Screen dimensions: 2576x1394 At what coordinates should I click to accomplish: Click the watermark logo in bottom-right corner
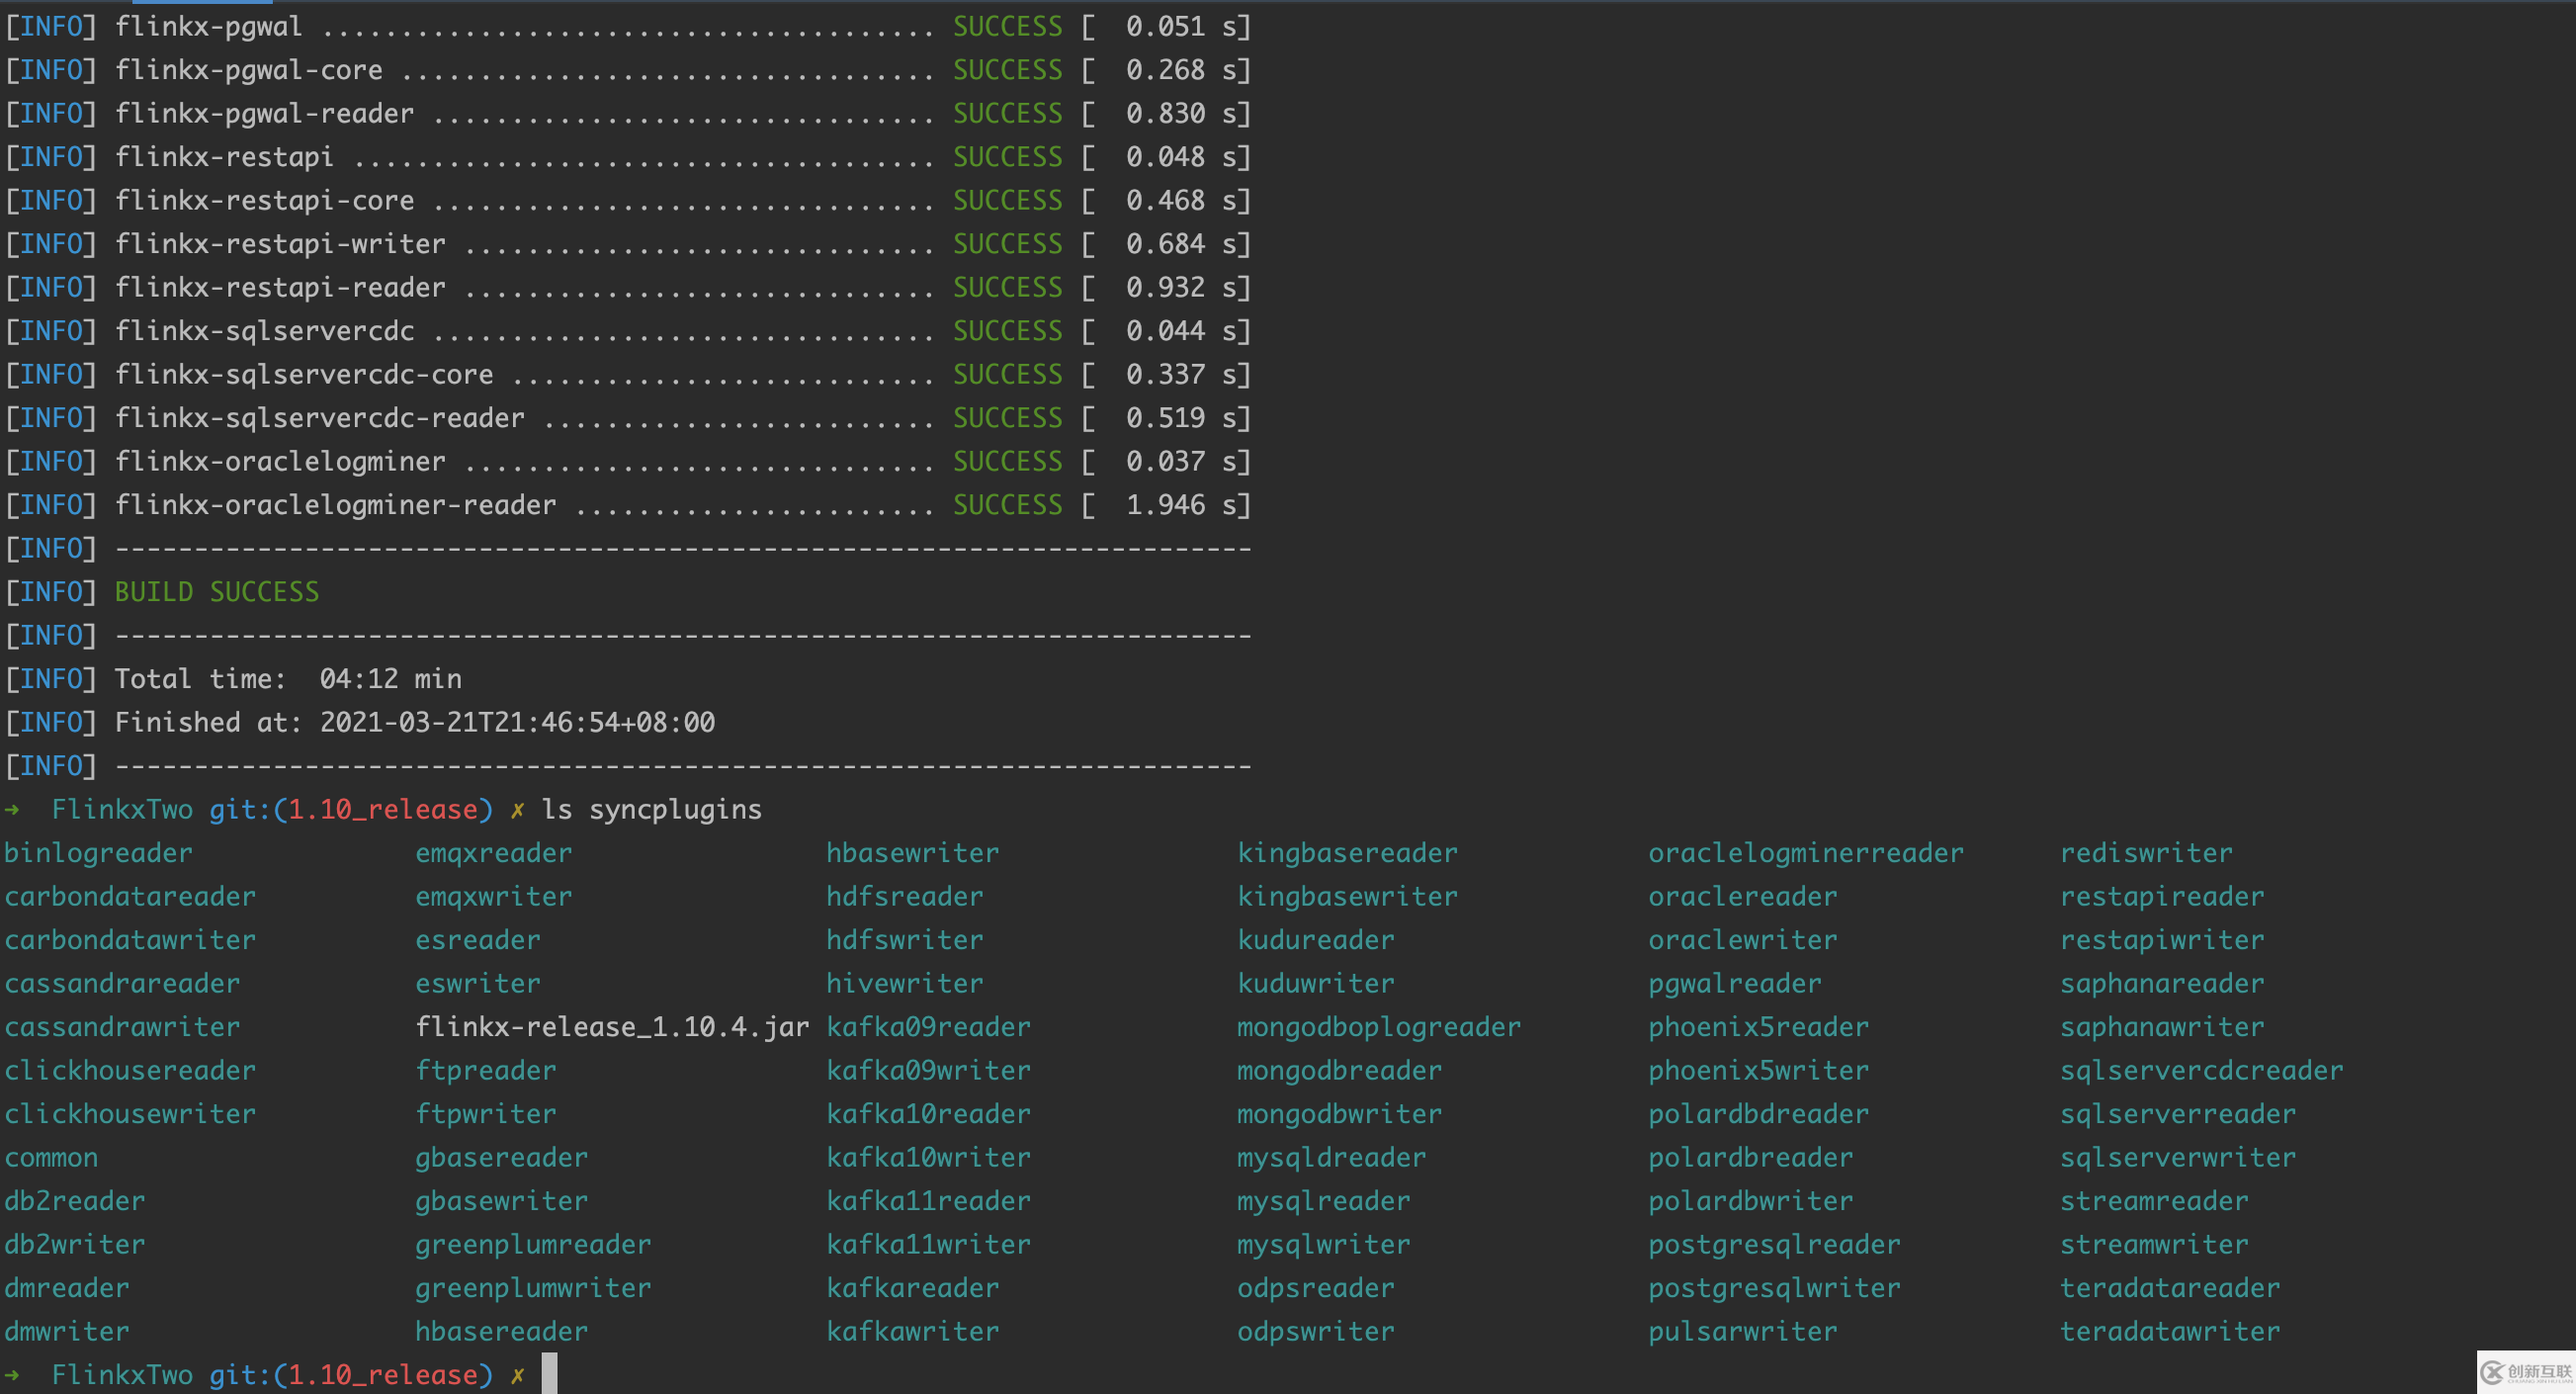click(2525, 1371)
